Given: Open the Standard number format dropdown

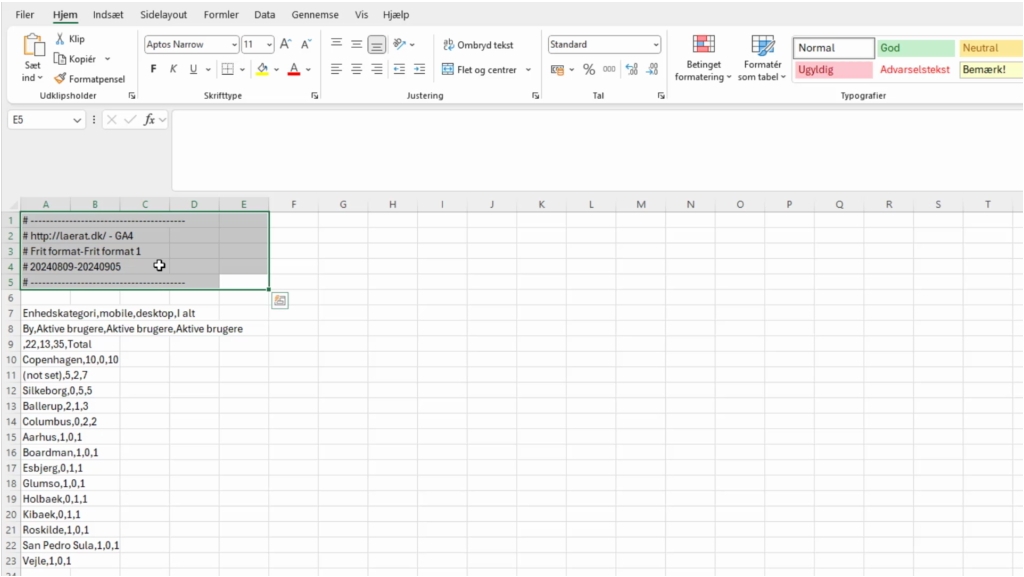Looking at the screenshot, I should [x=655, y=44].
